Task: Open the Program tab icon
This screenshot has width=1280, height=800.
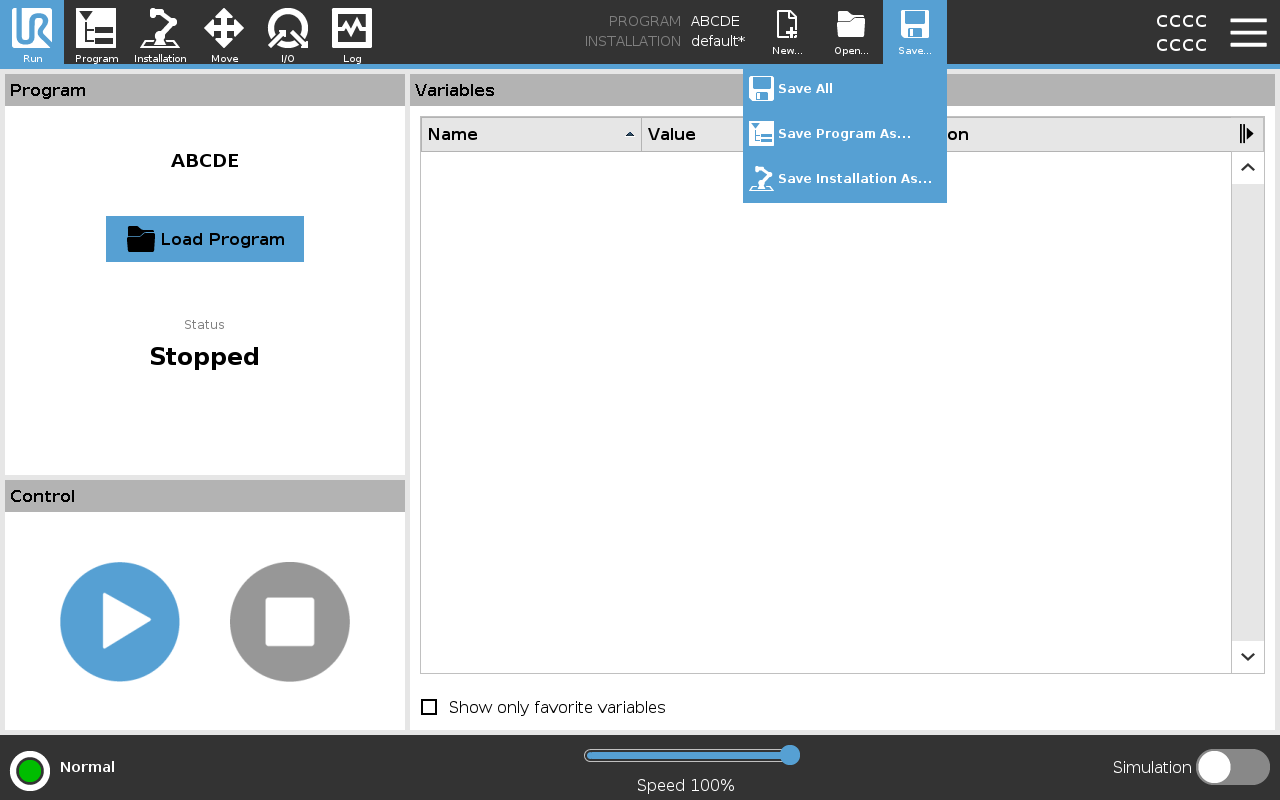Action: [x=96, y=33]
